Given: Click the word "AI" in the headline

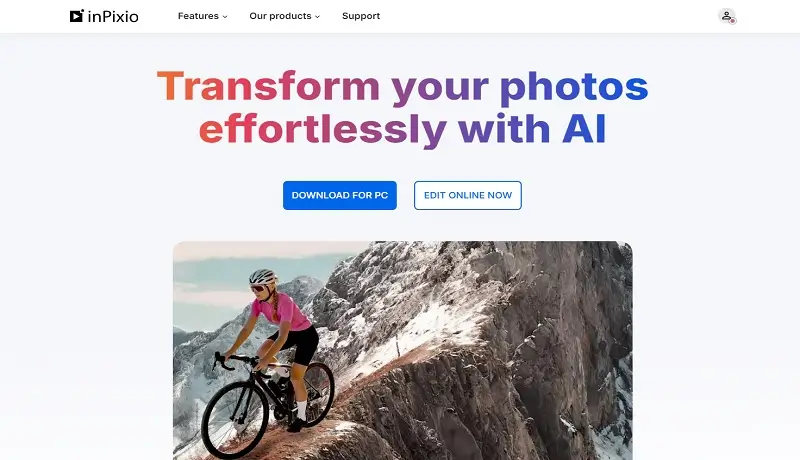Looking at the screenshot, I should tap(584, 129).
